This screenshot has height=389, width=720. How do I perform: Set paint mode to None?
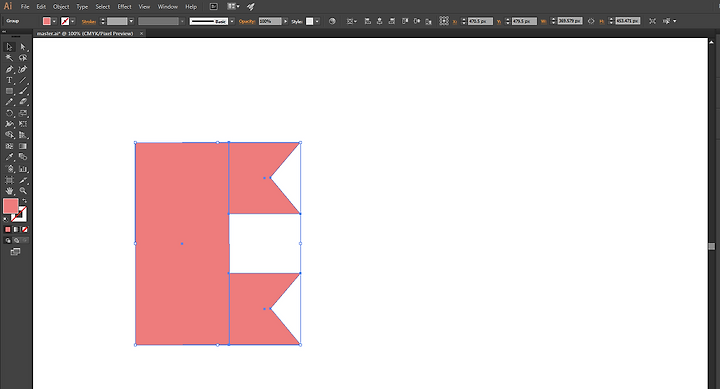(25, 229)
